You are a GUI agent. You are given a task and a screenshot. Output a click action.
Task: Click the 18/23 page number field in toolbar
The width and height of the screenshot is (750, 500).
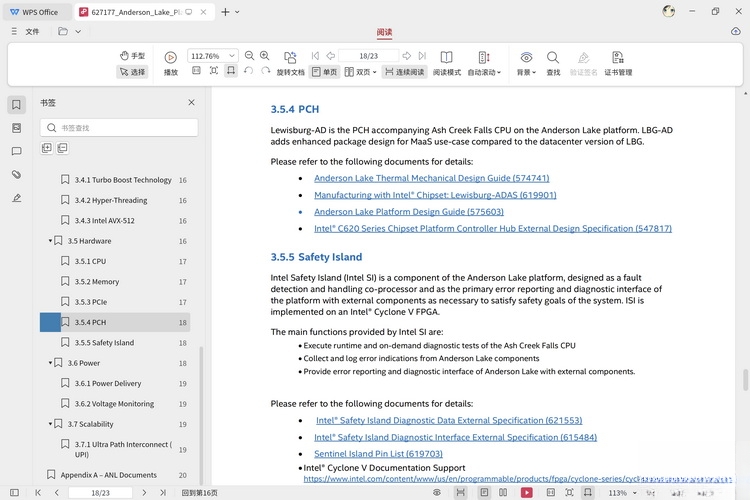tap(368, 56)
